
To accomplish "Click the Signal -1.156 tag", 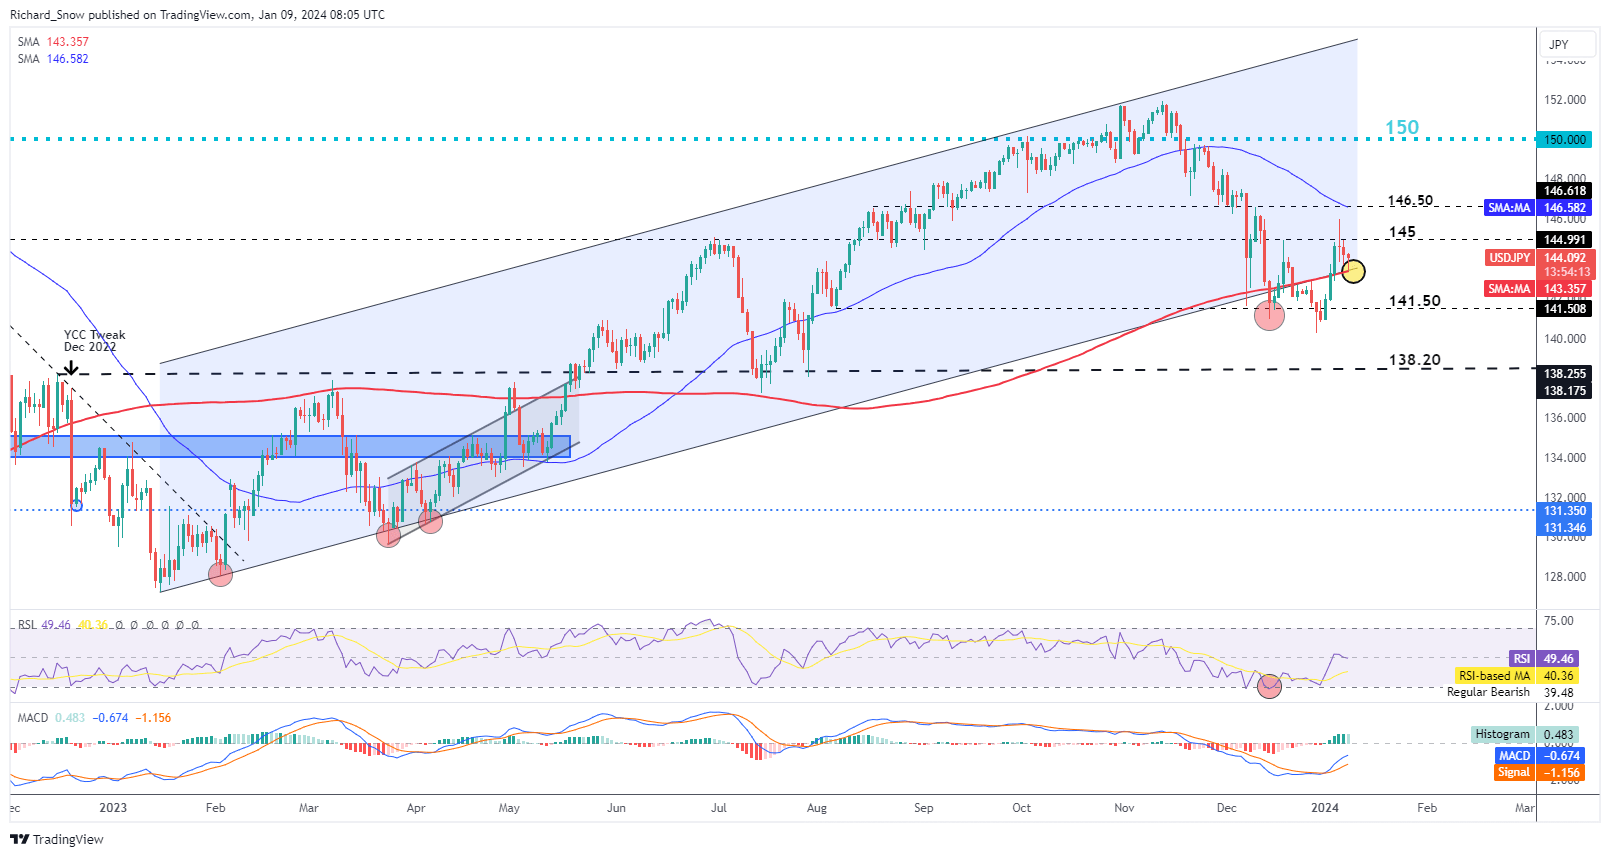I will click(x=1539, y=773).
